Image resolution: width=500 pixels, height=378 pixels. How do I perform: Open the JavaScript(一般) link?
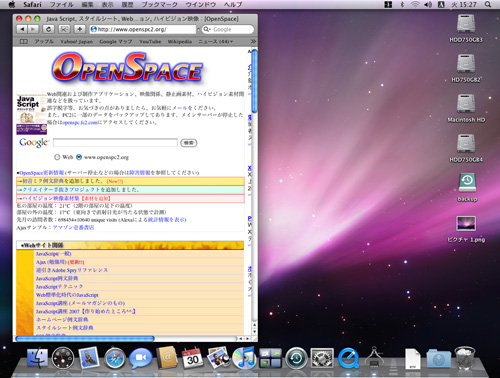tap(53, 254)
